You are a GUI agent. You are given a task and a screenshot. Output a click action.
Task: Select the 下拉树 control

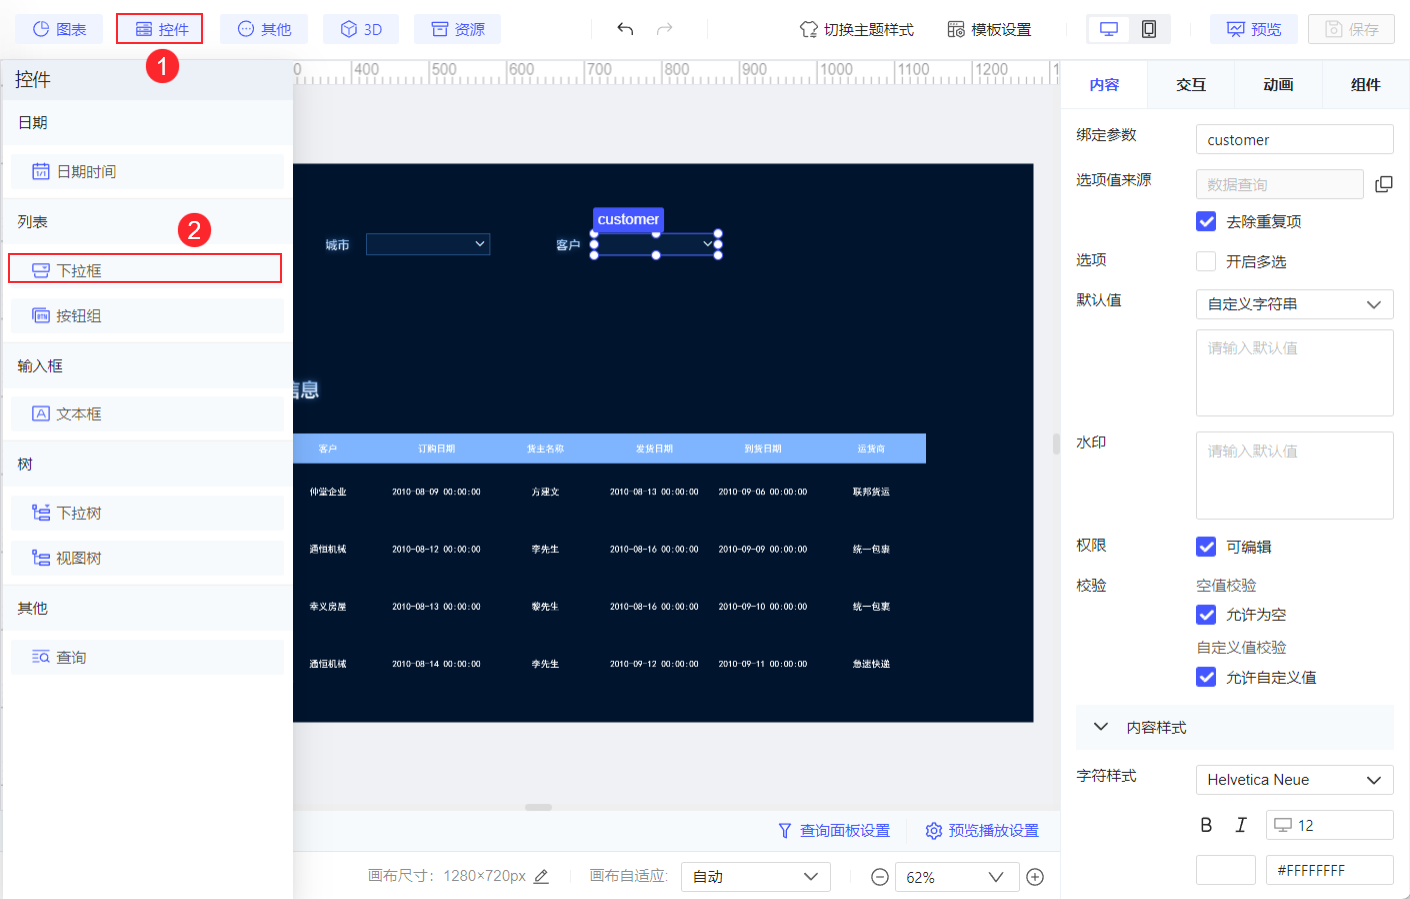point(147,512)
